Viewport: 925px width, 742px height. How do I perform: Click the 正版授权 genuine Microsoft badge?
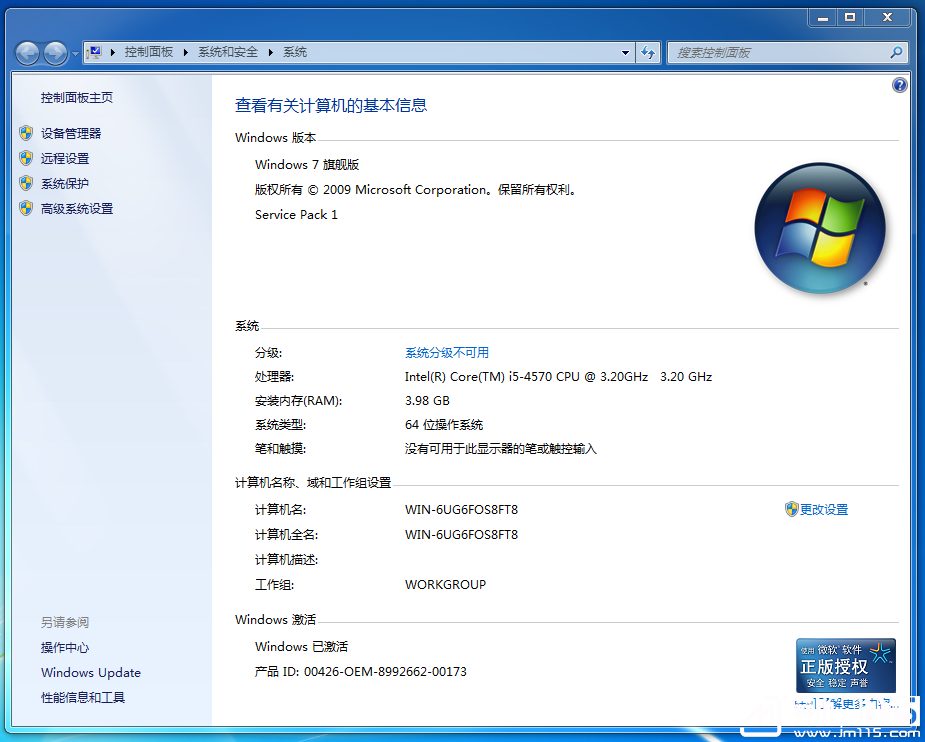[845, 665]
